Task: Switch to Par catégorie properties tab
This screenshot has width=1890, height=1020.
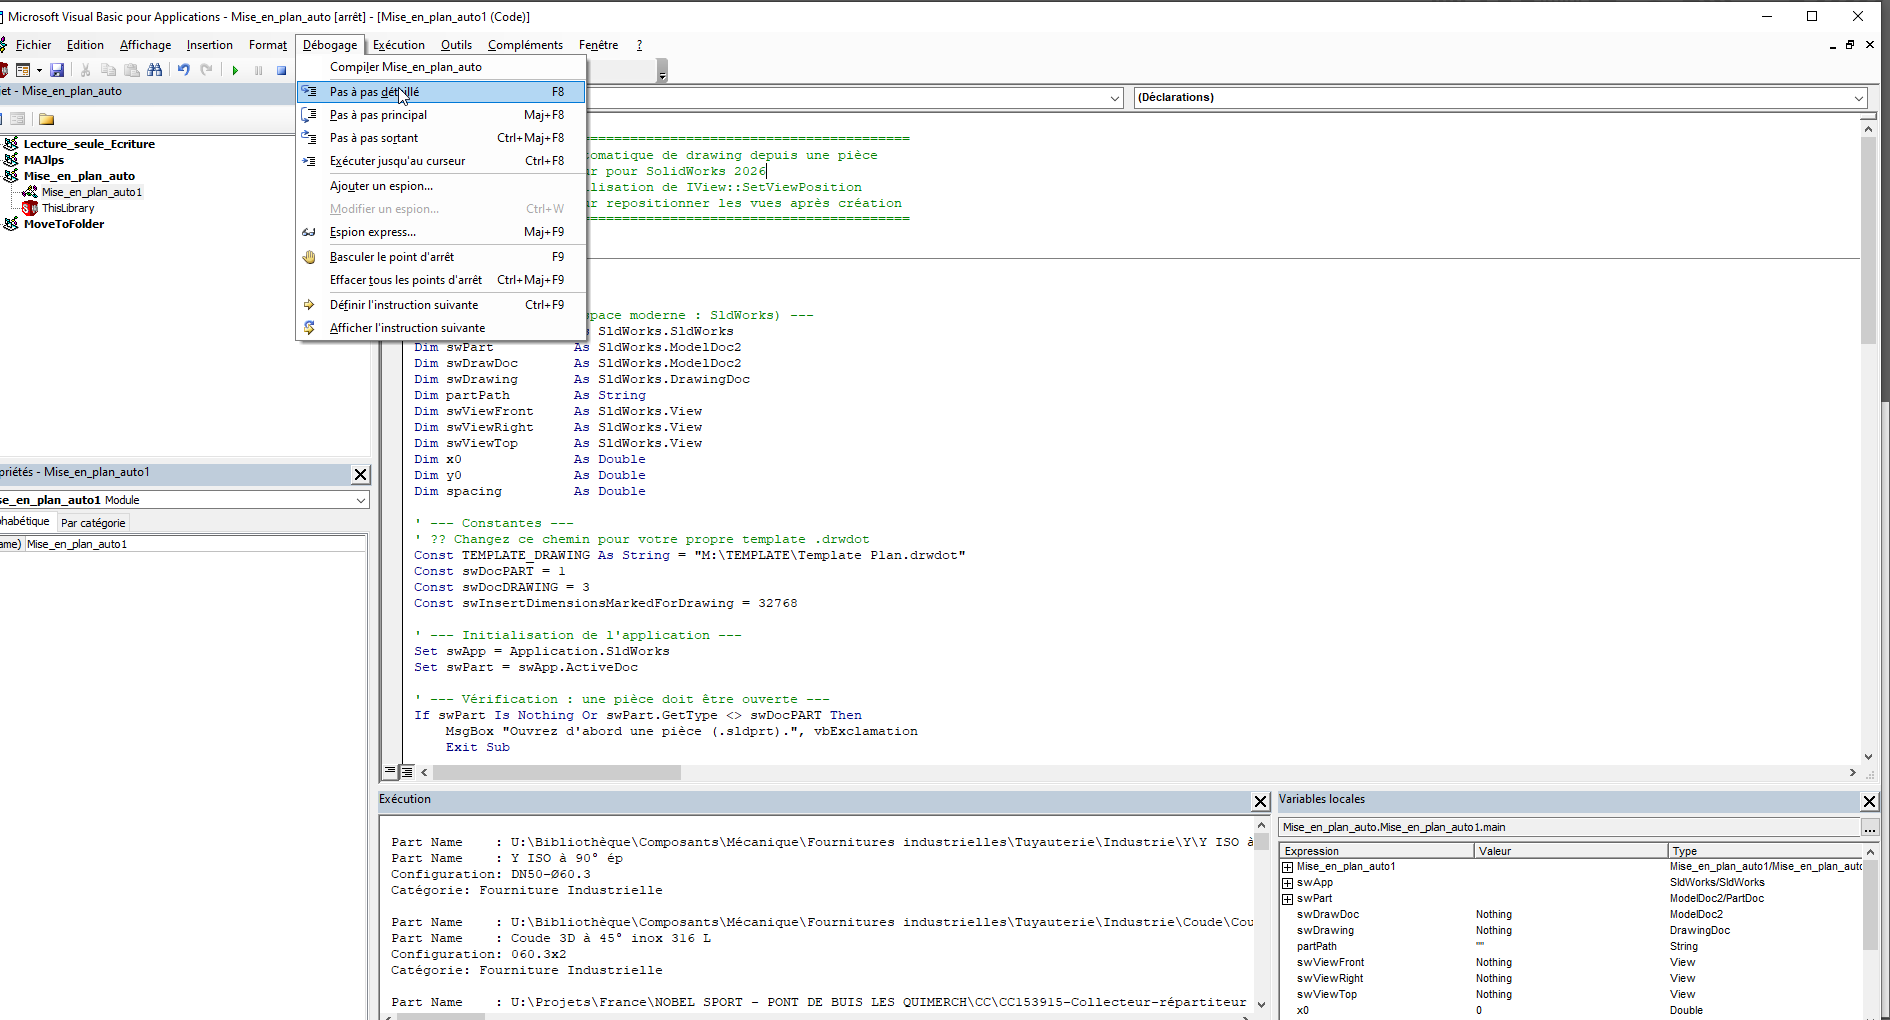Action: (93, 523)
